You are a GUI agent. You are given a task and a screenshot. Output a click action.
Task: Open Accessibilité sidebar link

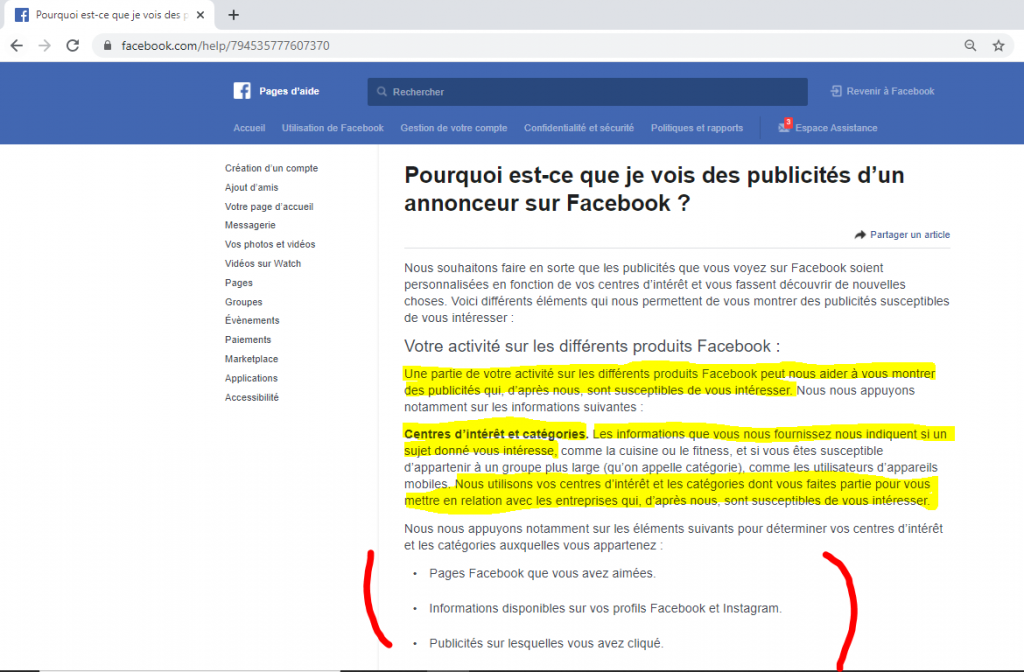[x=251, y=397]
